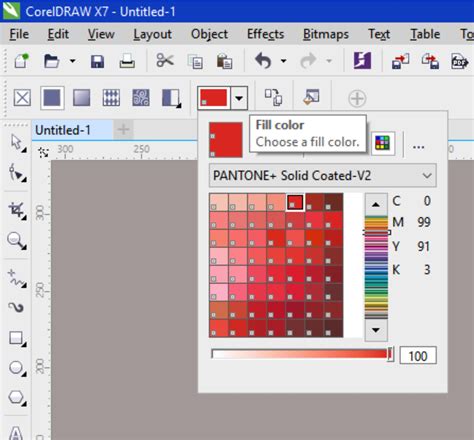Expand the Open recent dropdown arrow
The height and width of the screenshot is (440, 474).
click(x=72, y=61)
